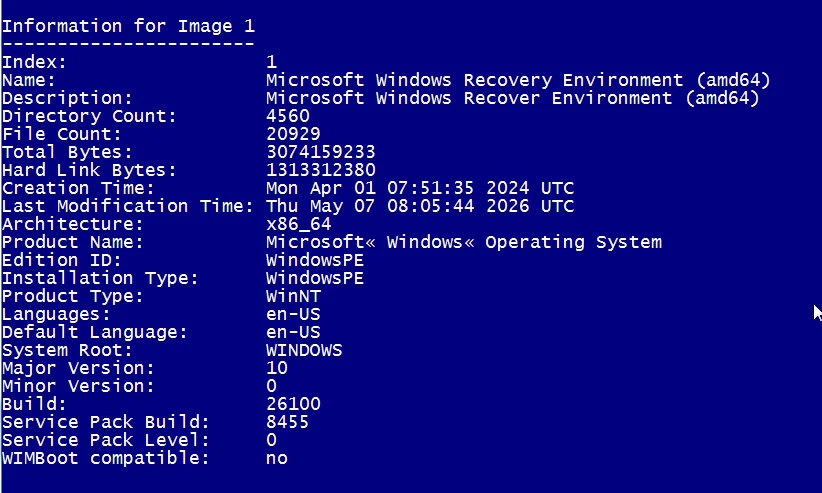Click the Default Language value en-US
822x493 pixels.
tap(293, 331)
